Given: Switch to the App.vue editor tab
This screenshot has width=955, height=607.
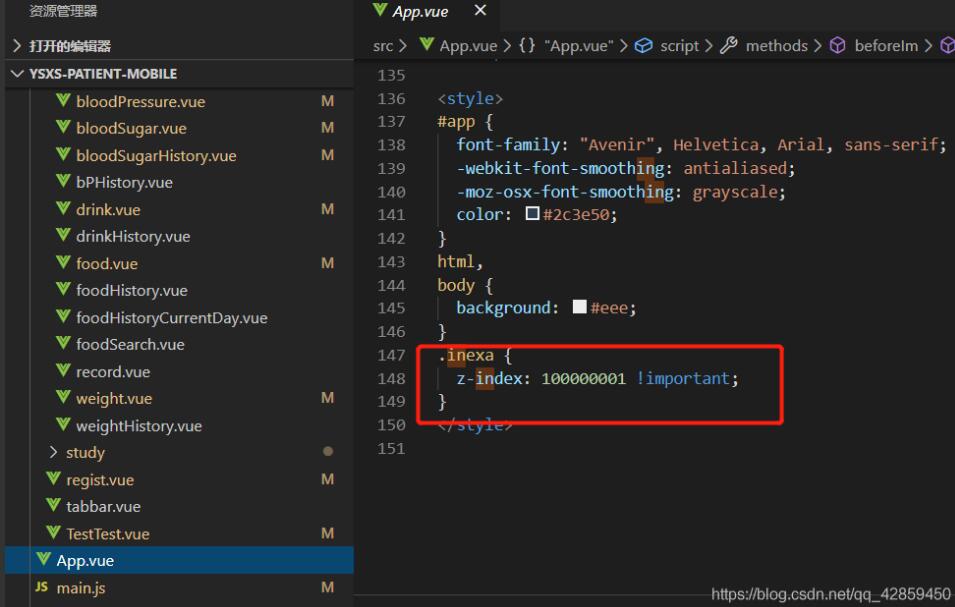Looking at the screenshot, I should coord(420,12).
